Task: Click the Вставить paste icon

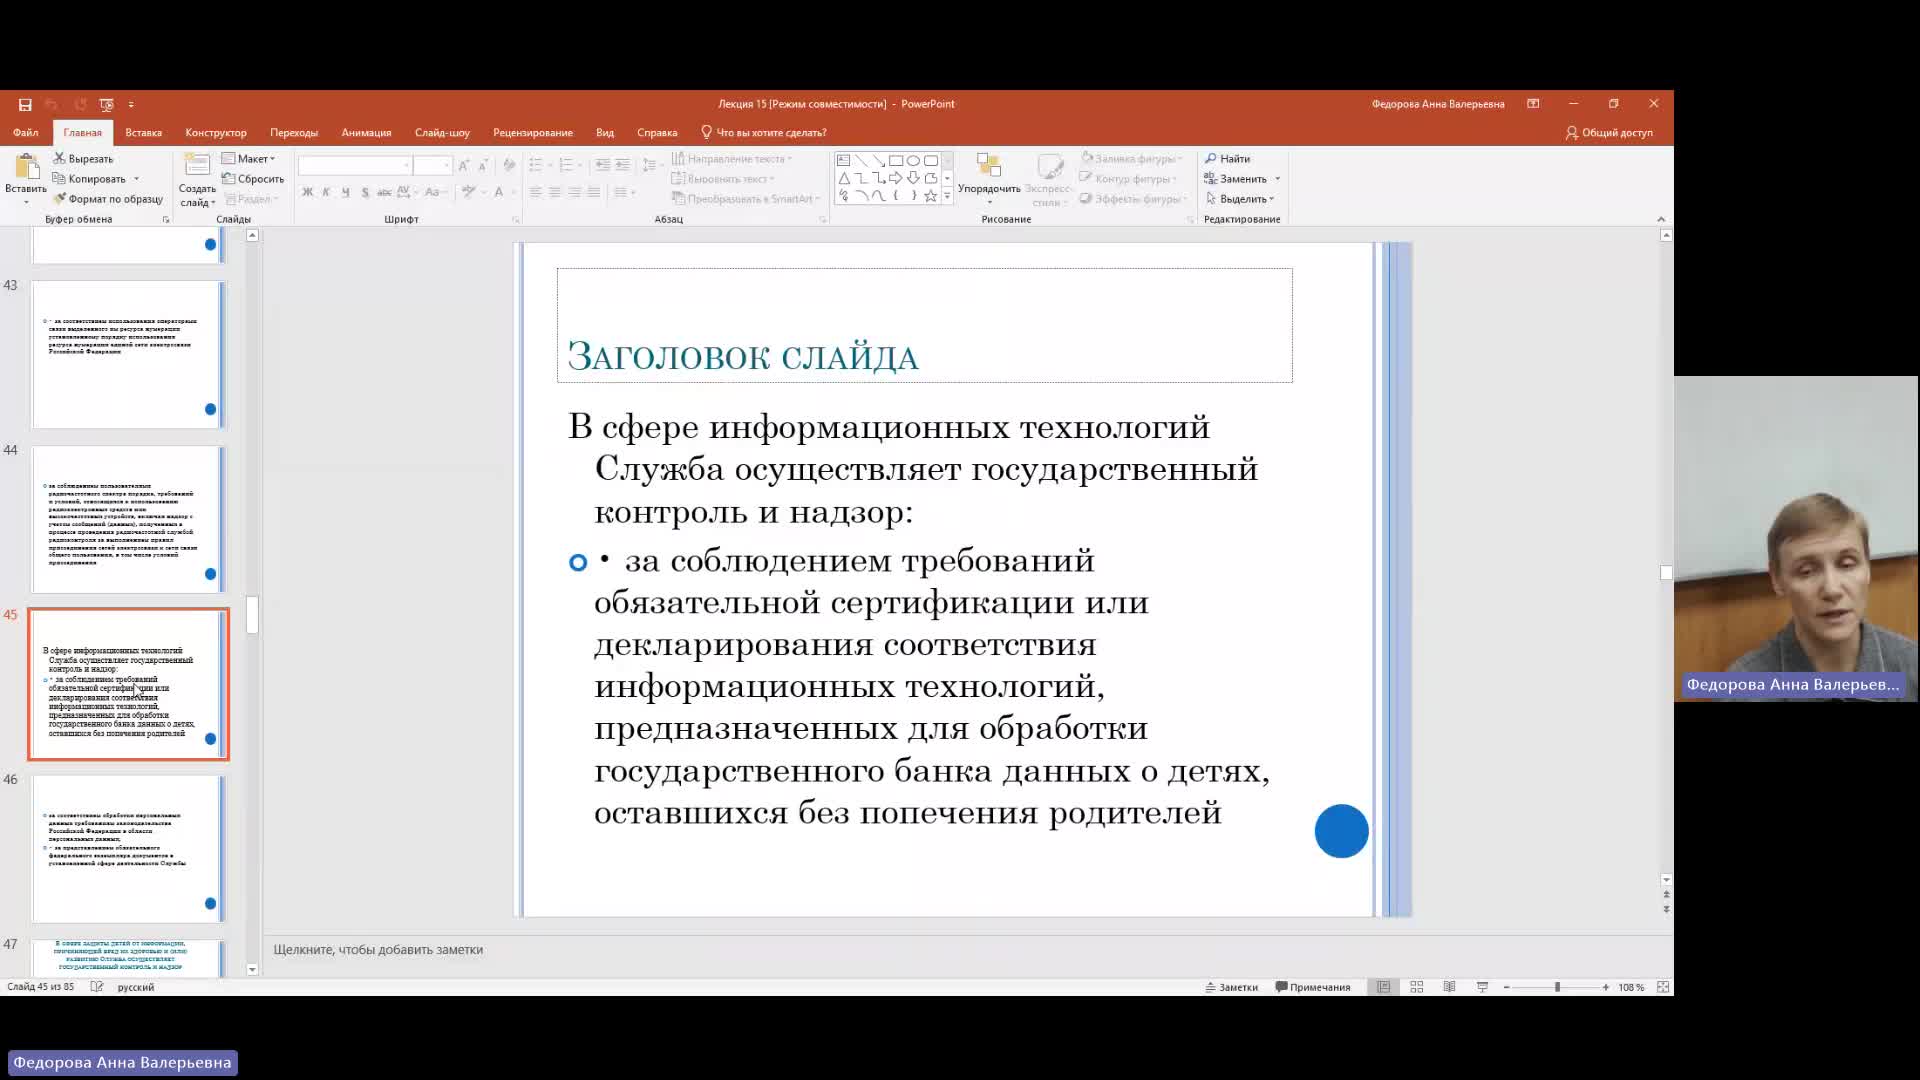Action: point(26,167)
